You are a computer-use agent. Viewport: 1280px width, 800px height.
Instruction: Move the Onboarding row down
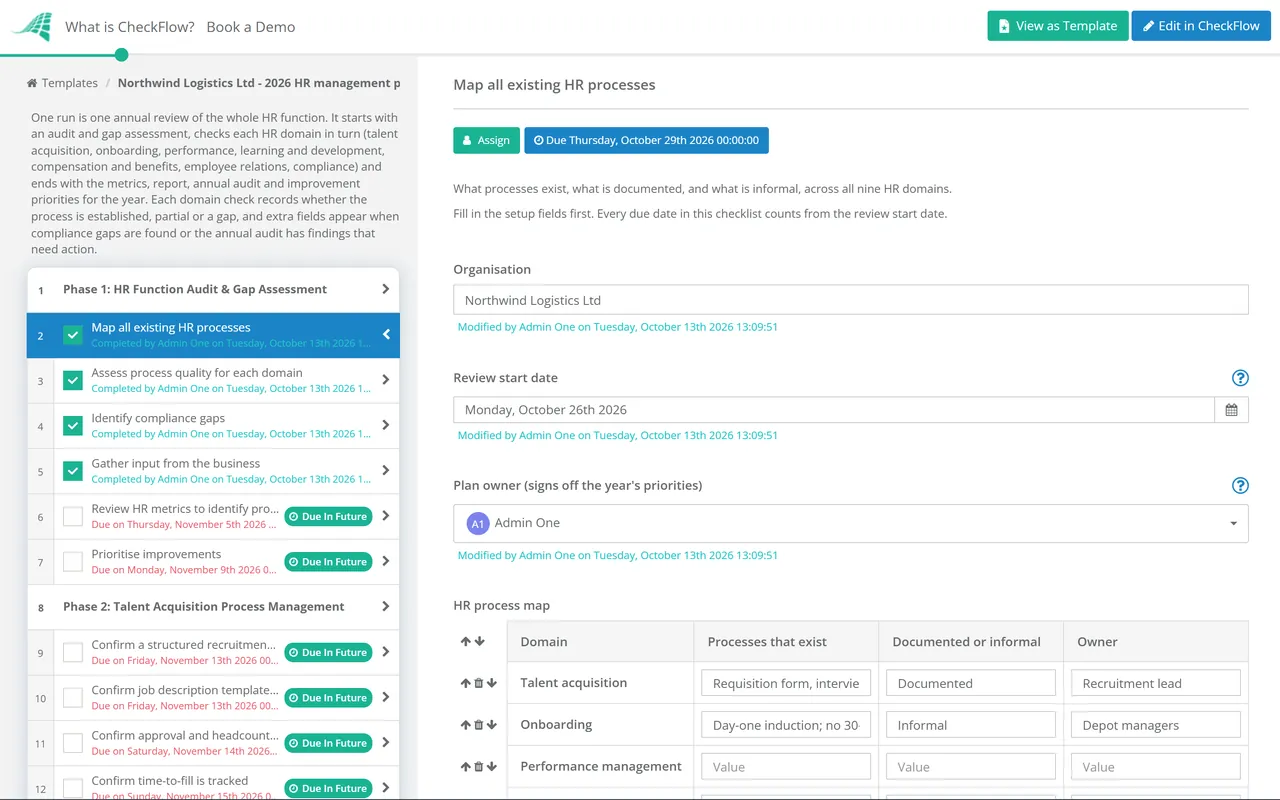point(491,725)
